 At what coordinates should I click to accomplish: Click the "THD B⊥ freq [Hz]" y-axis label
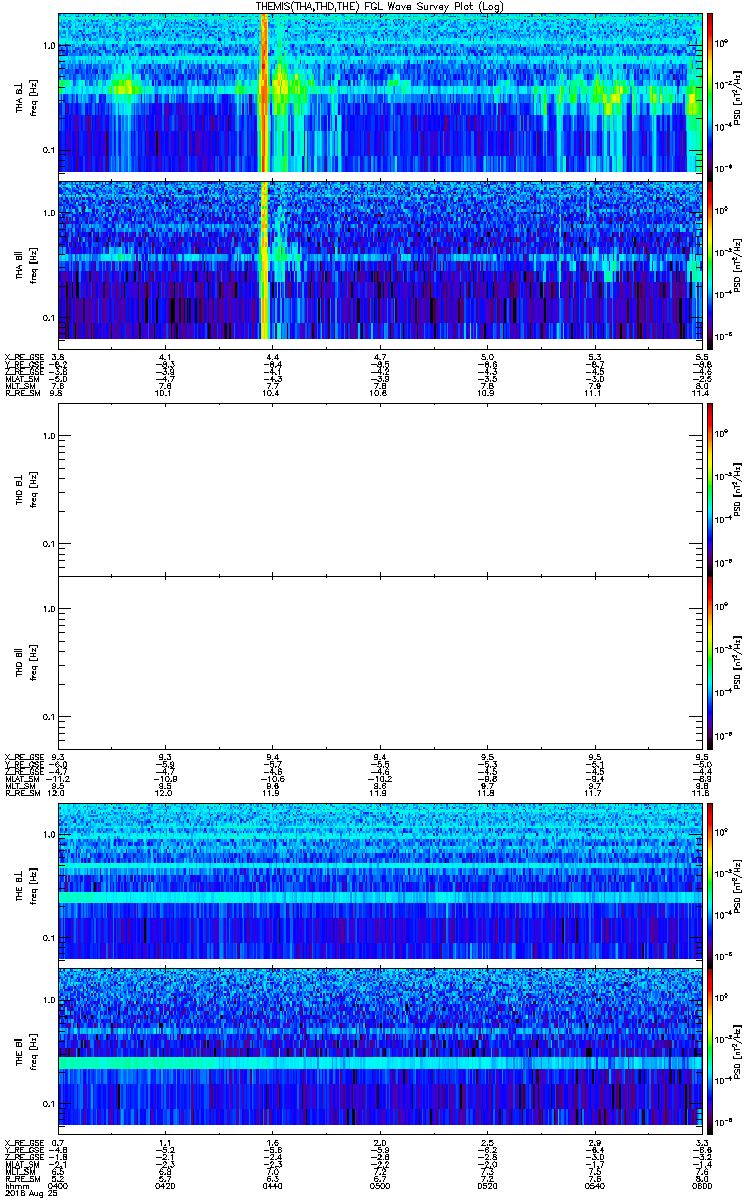(x=26, y=488)
